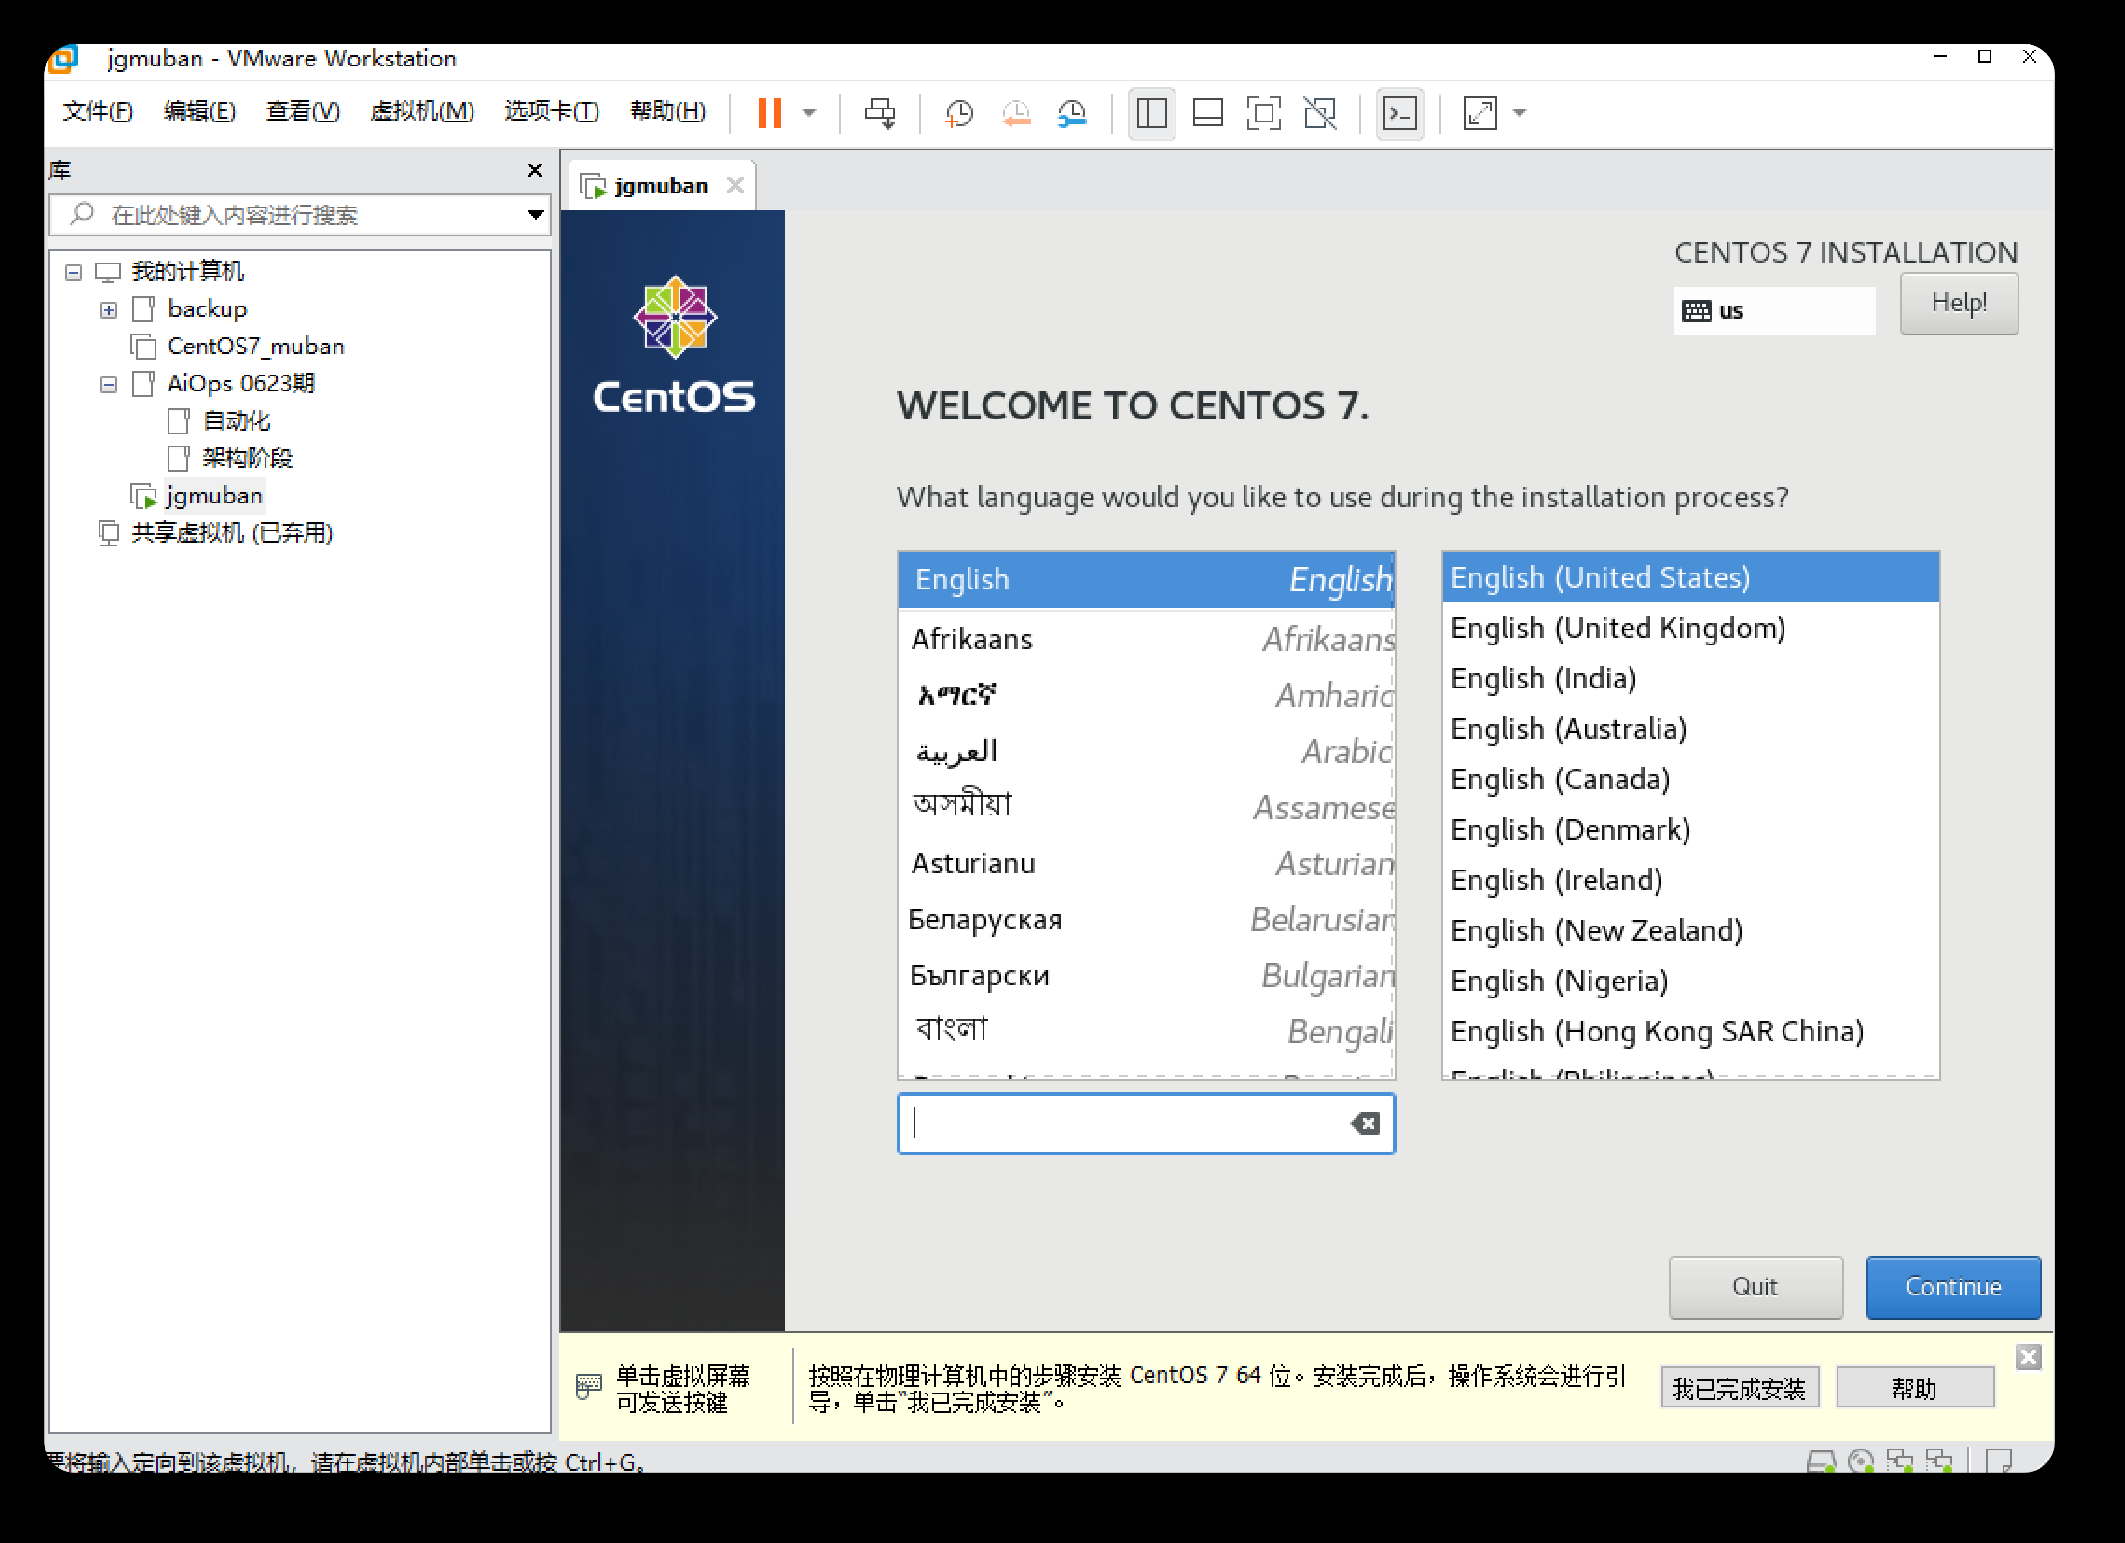Dismiss the yellow install hint bar

click(x=2029, y=1356)
